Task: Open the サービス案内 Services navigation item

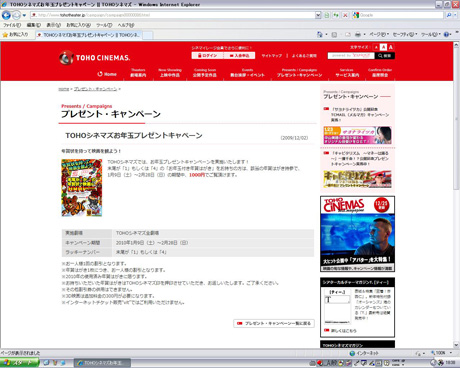Action: coord(347,73)
